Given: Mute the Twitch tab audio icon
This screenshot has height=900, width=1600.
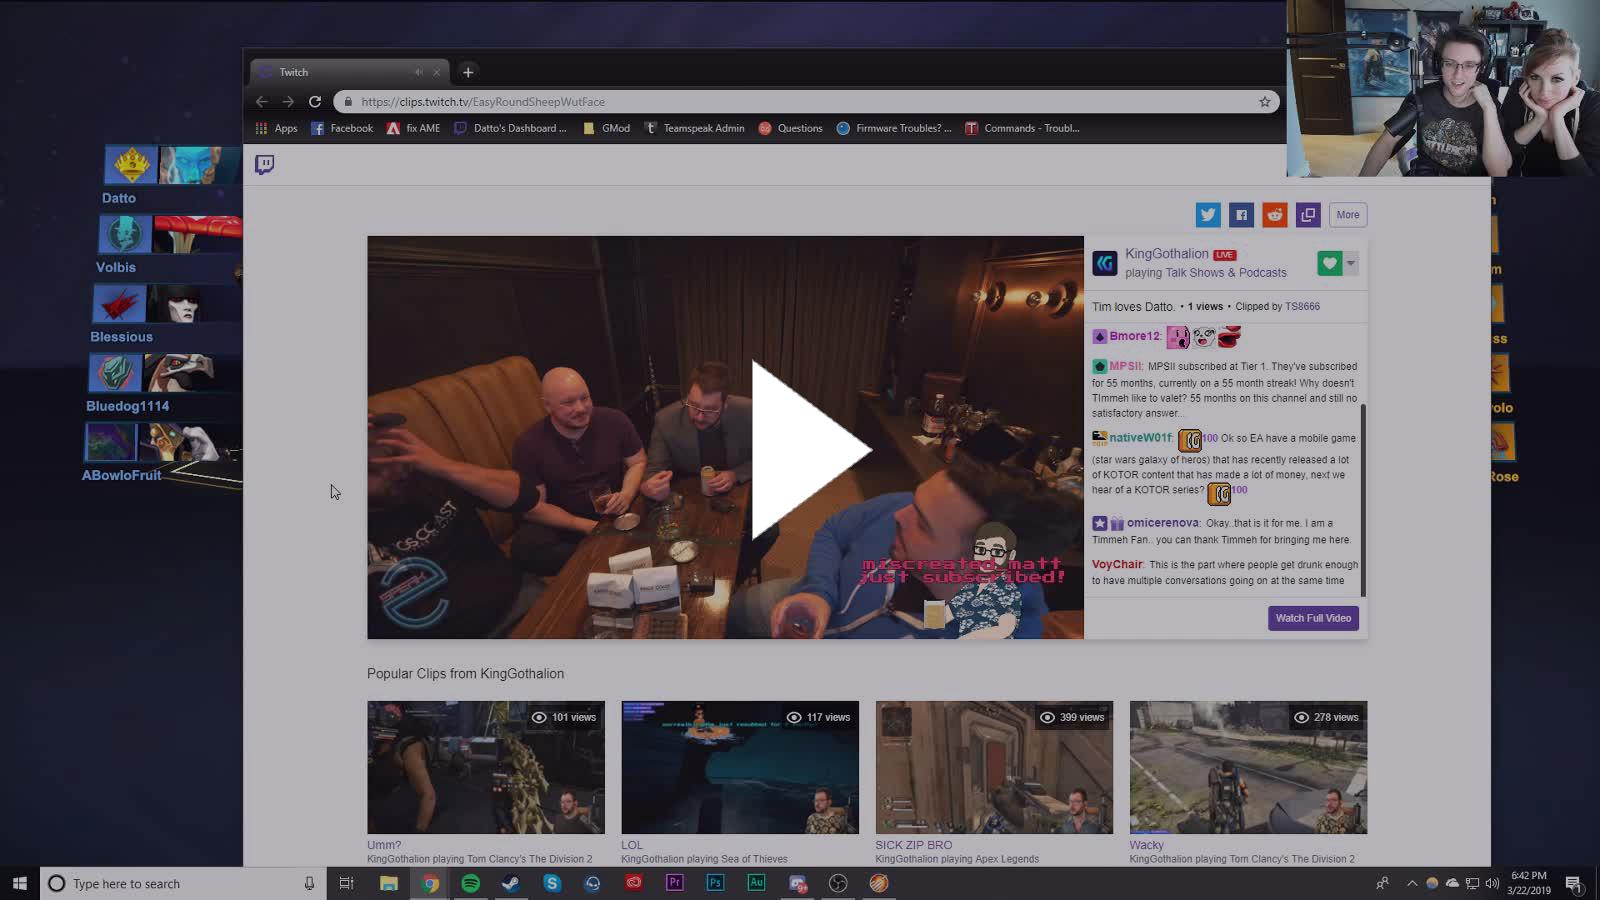Looking at the screenshot, I should coord(419,72).
